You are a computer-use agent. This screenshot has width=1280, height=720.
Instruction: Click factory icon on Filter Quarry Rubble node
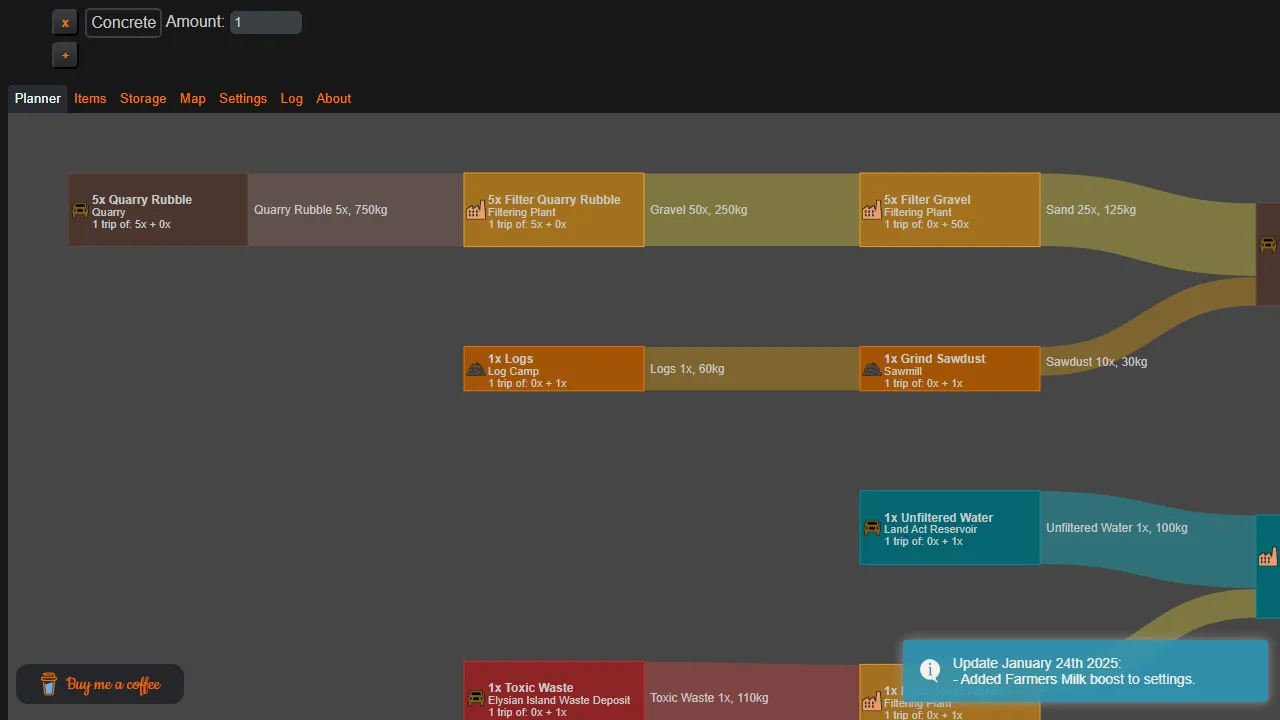coord(476,211)
